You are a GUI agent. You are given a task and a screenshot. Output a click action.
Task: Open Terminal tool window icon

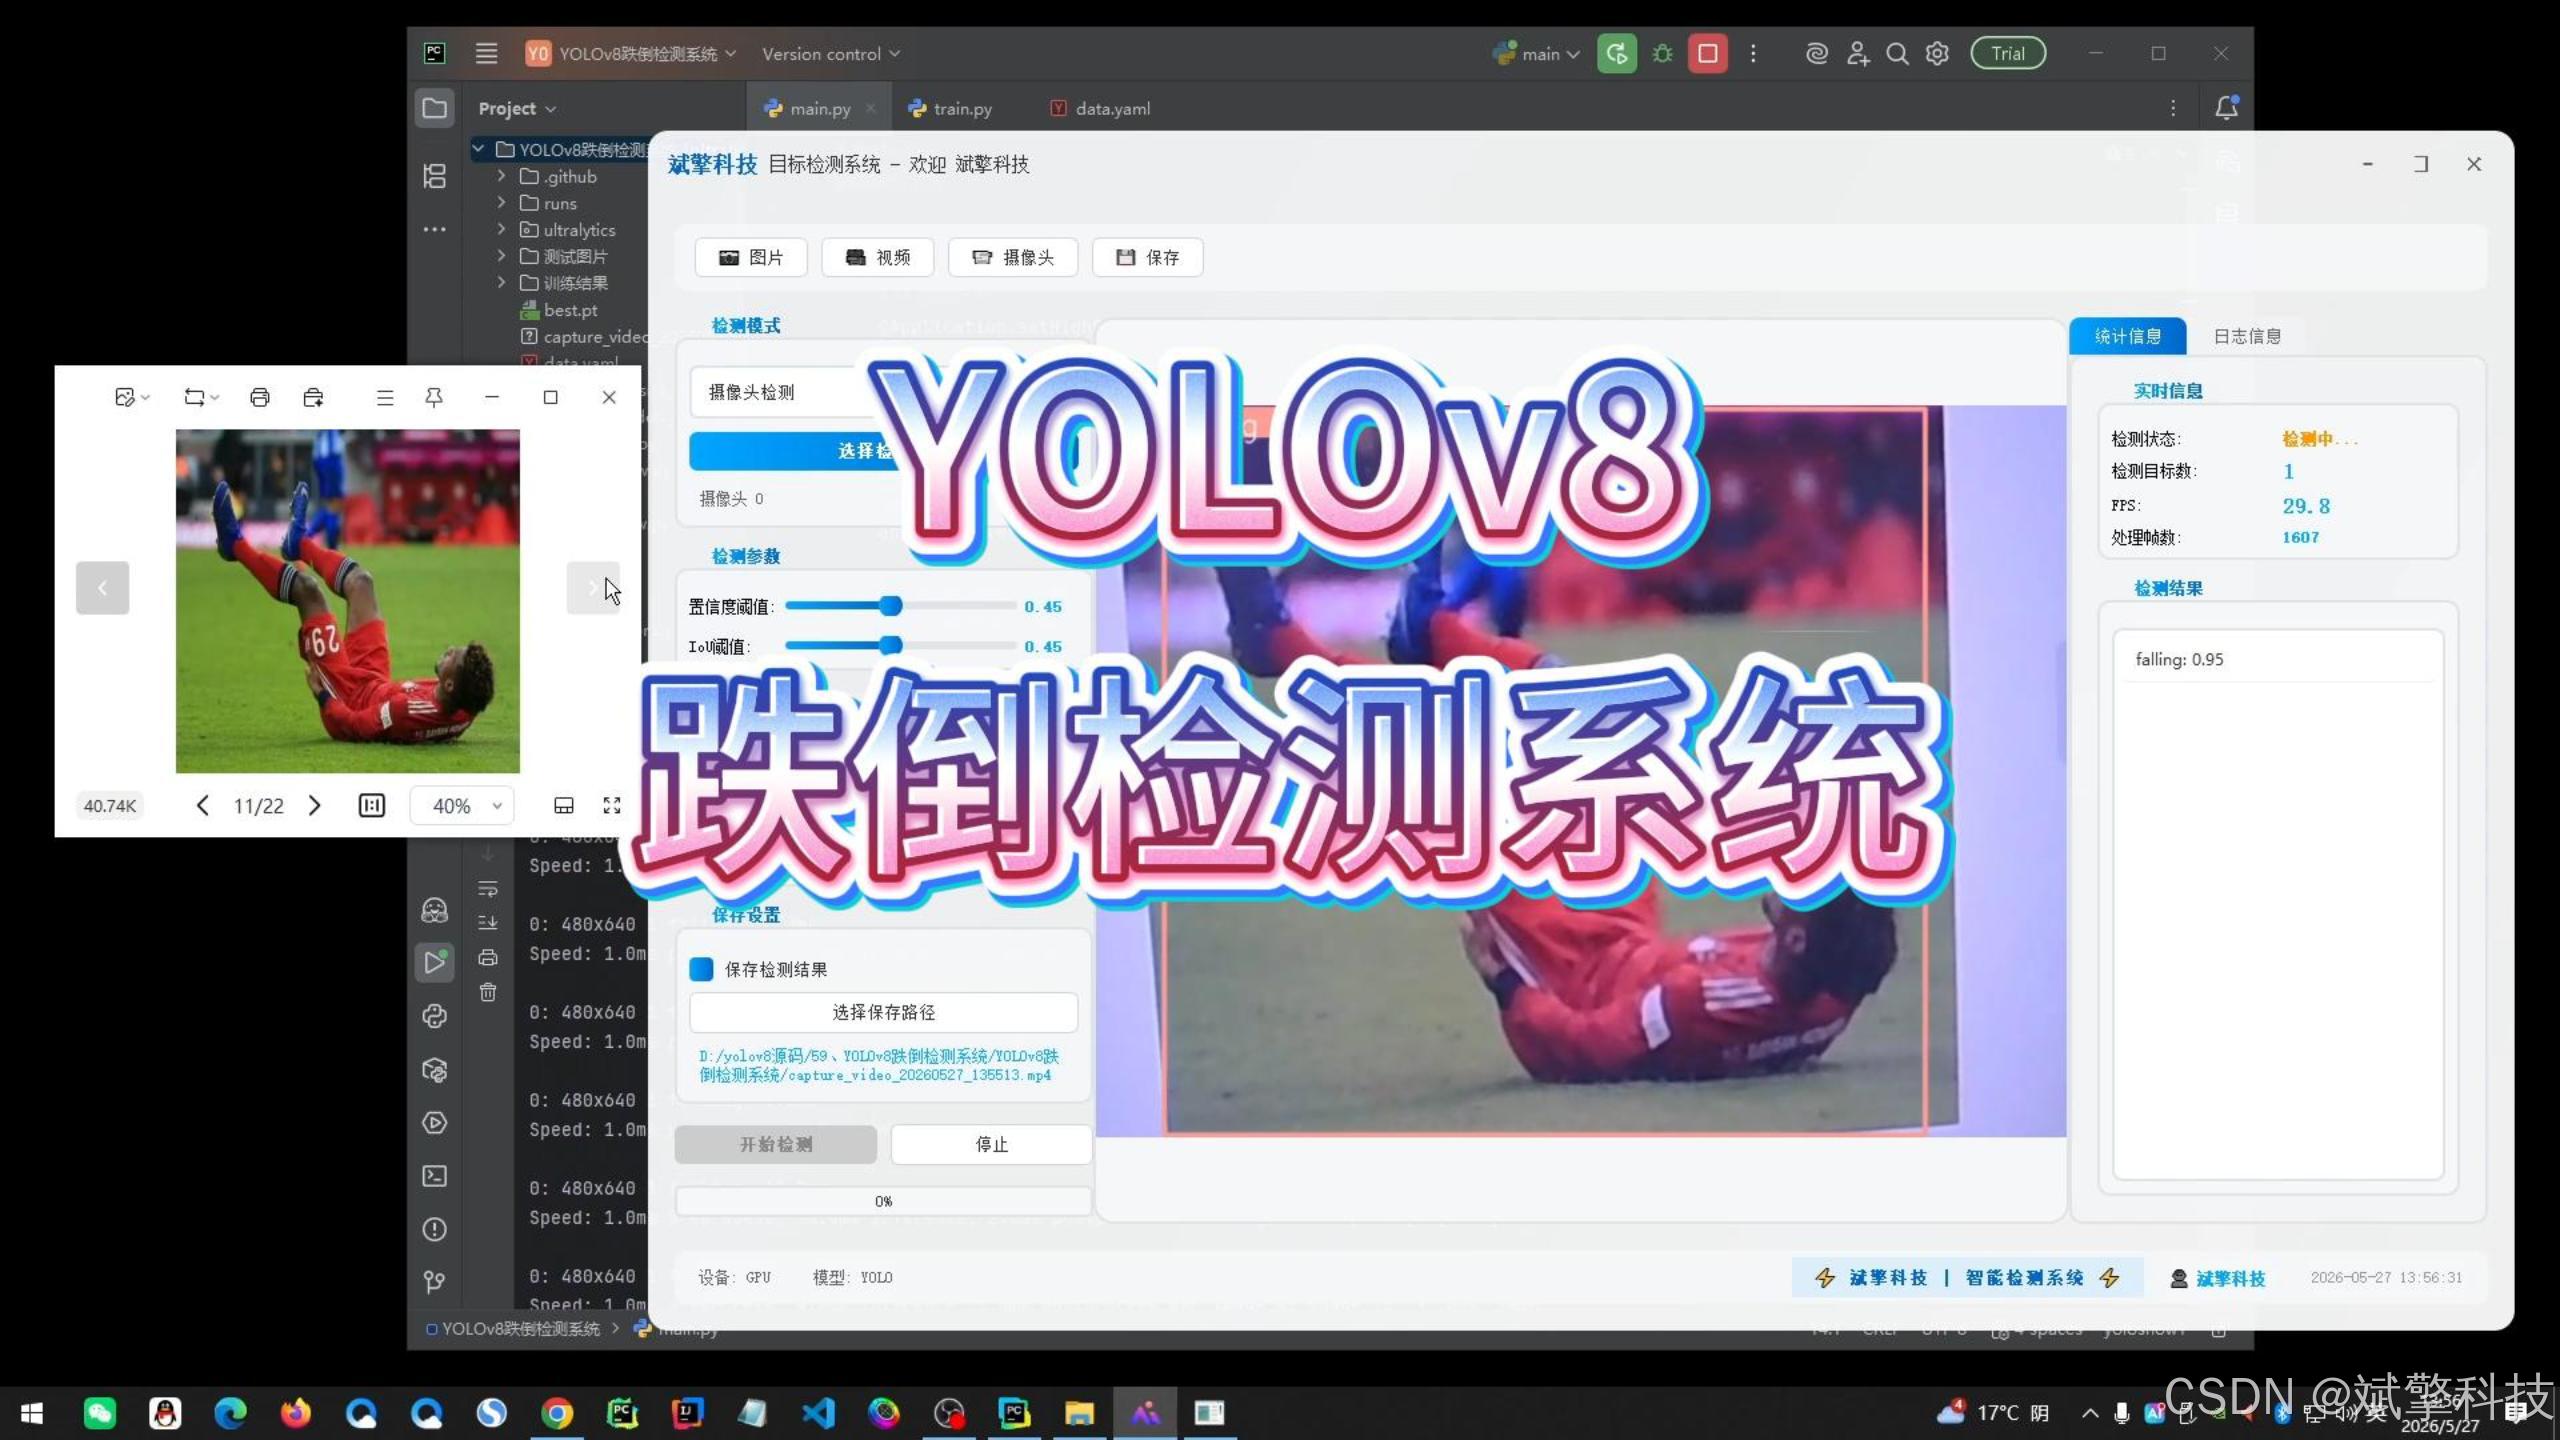434,1176
